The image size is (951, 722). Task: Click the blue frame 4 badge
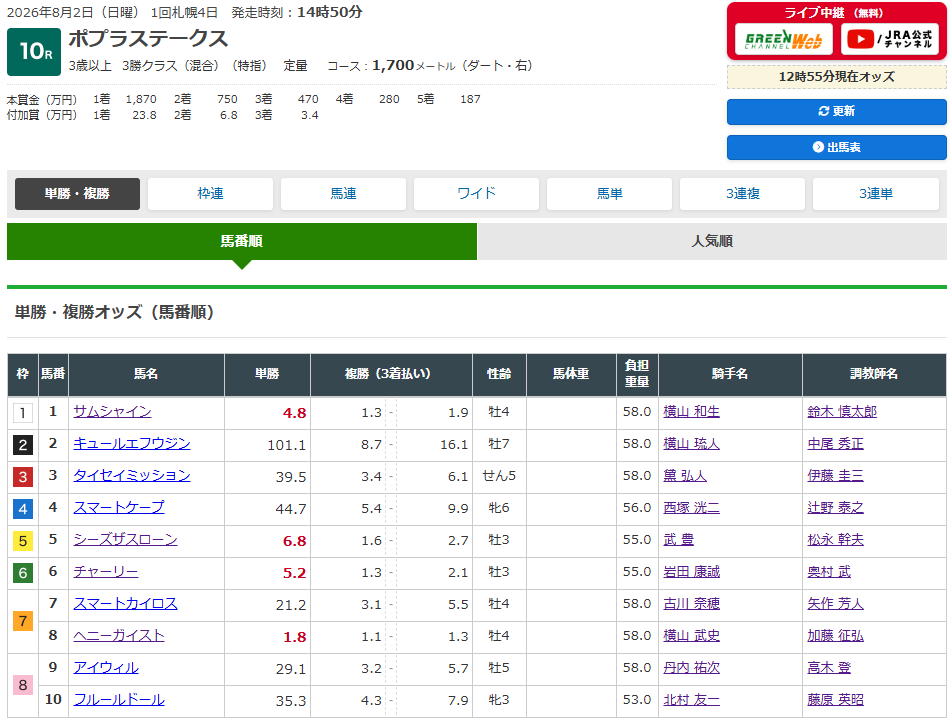pos(22,509)
